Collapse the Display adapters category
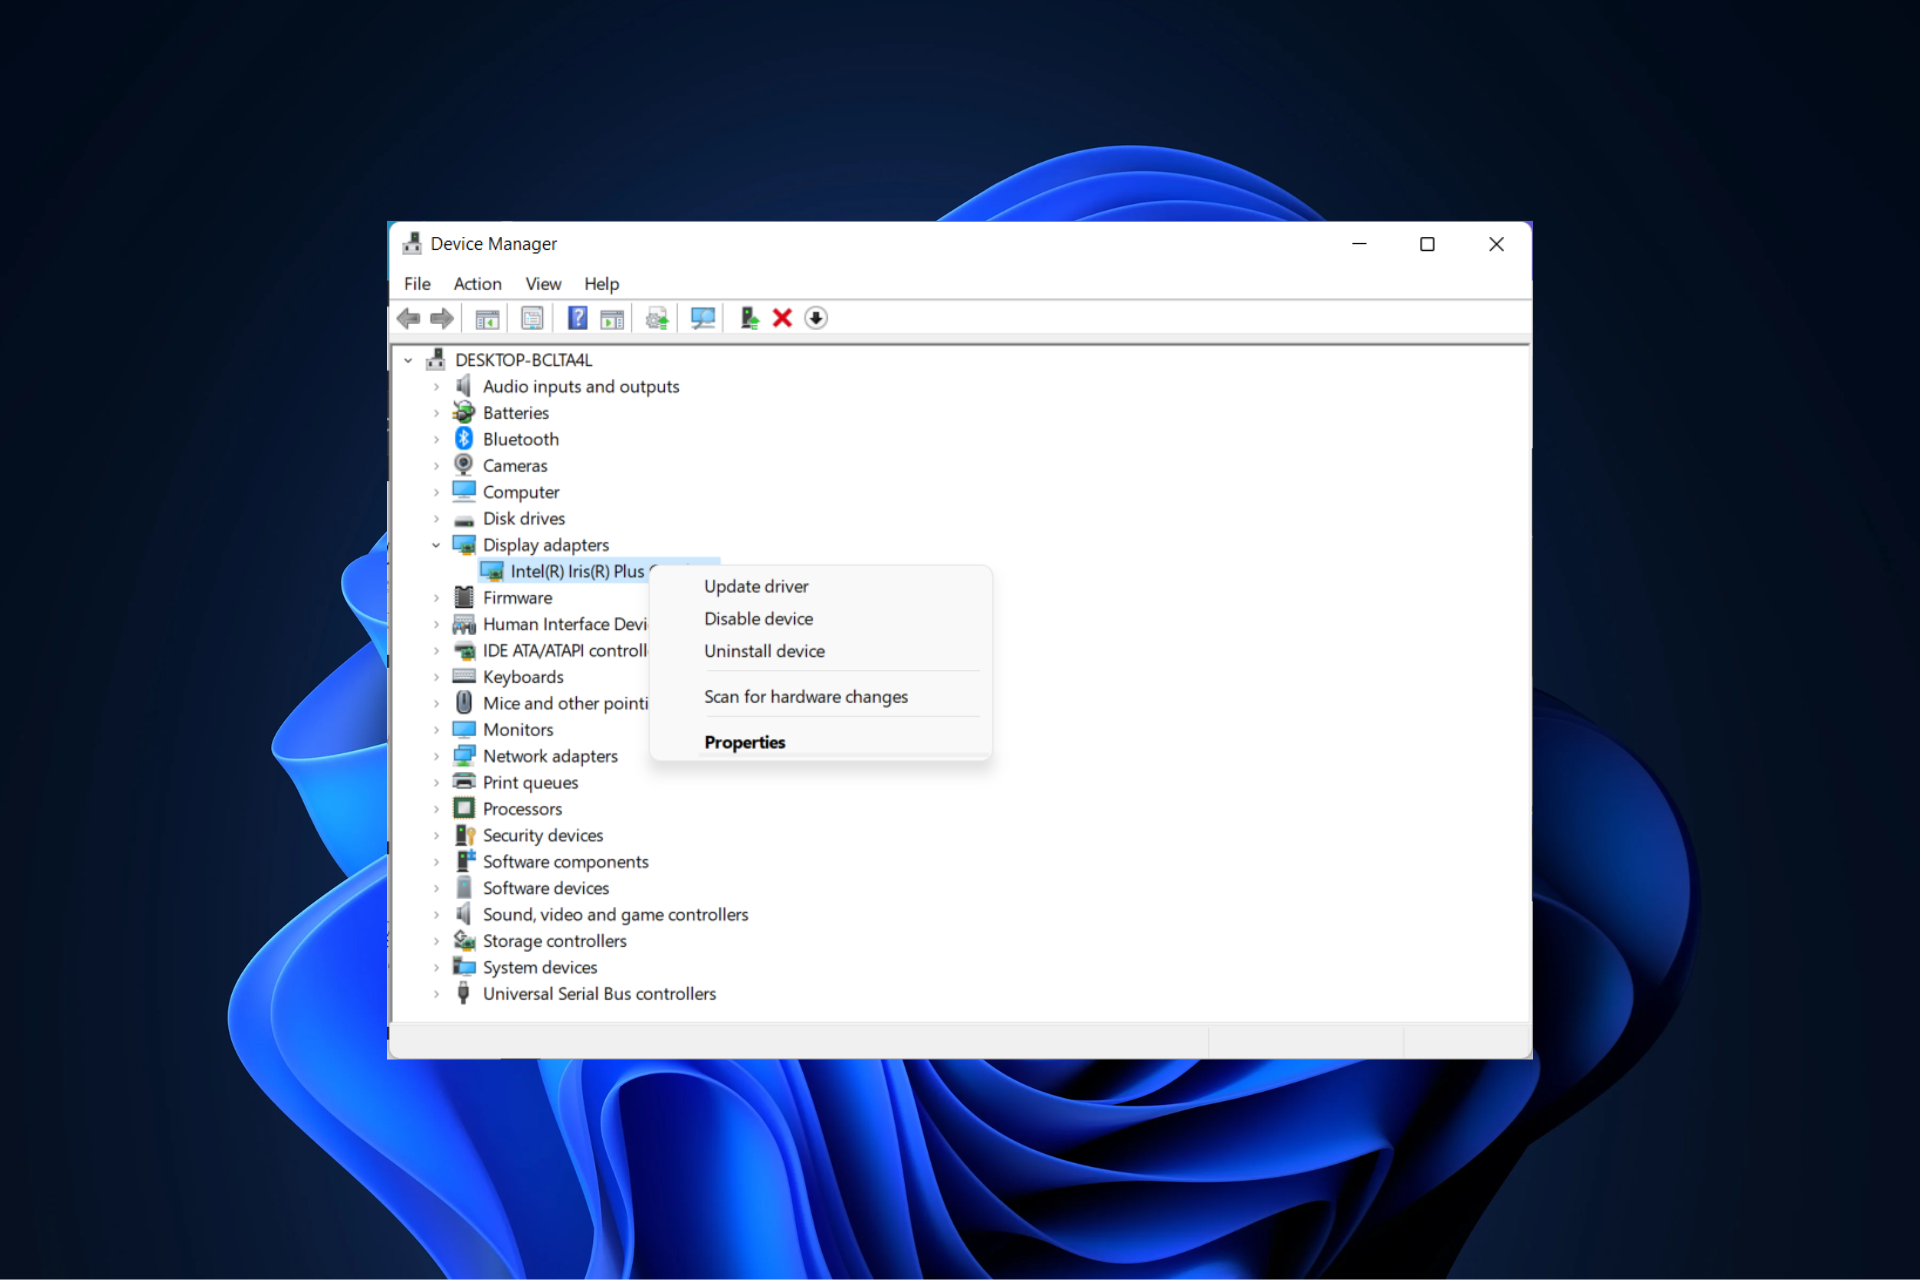1920x1280 pixels. click(436, 544)
